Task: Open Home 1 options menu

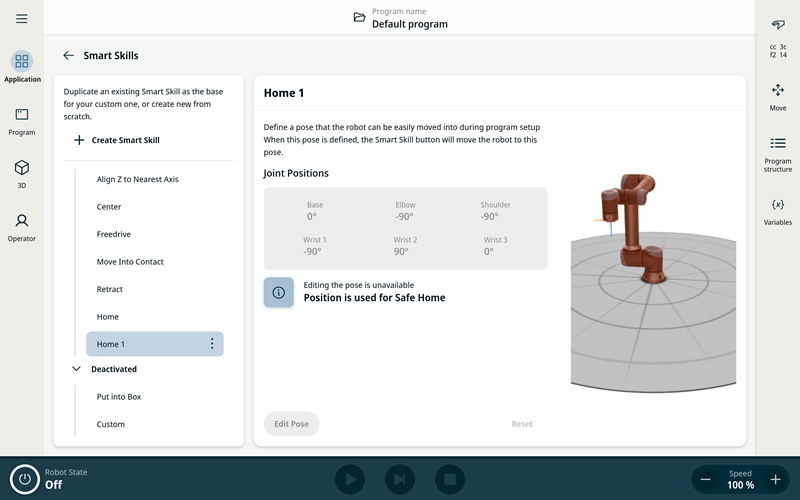Action: [x=211, y=344]
